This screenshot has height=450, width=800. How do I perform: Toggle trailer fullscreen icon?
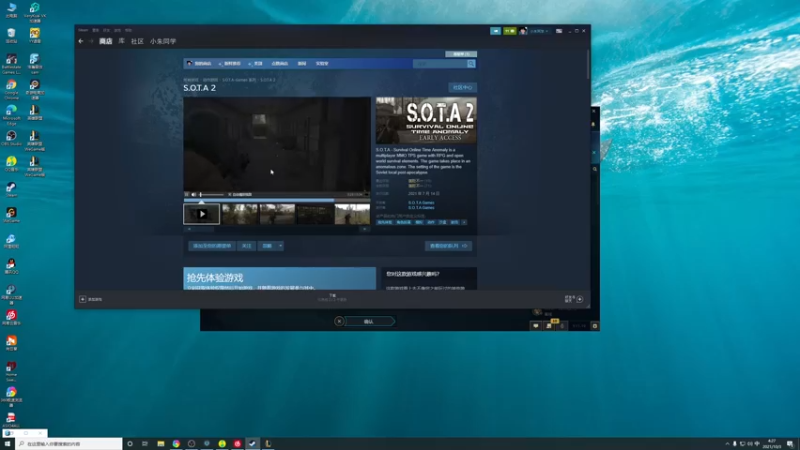tap(366, 194)
